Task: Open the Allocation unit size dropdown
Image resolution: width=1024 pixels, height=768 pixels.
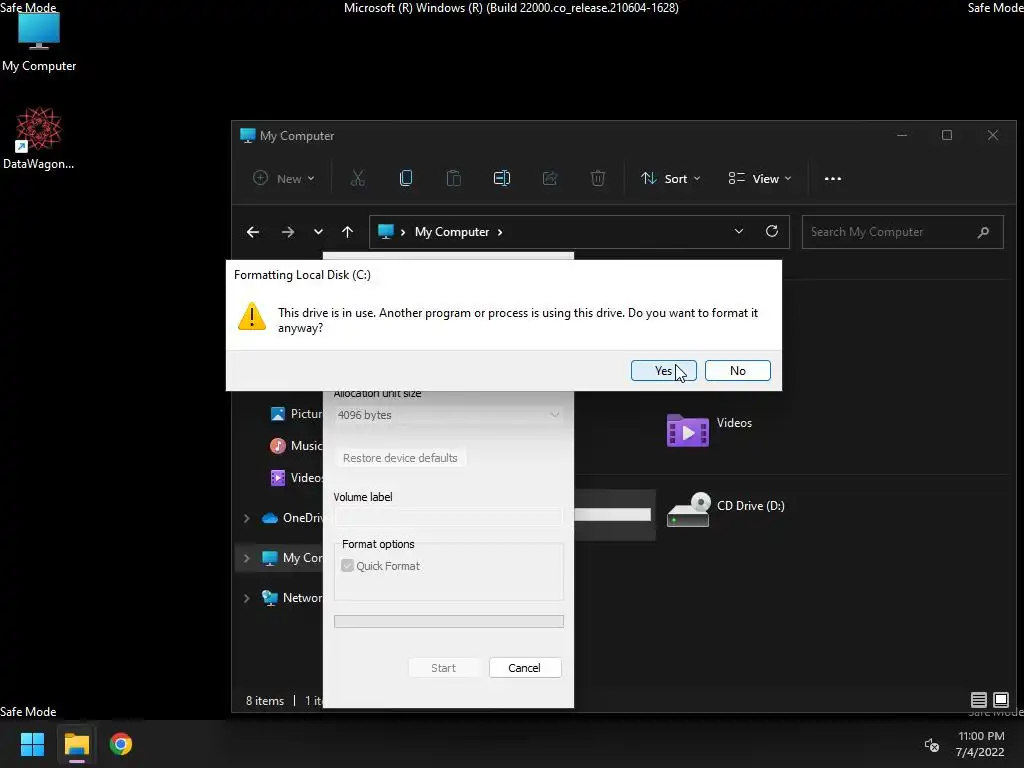Action: (449, 415)
